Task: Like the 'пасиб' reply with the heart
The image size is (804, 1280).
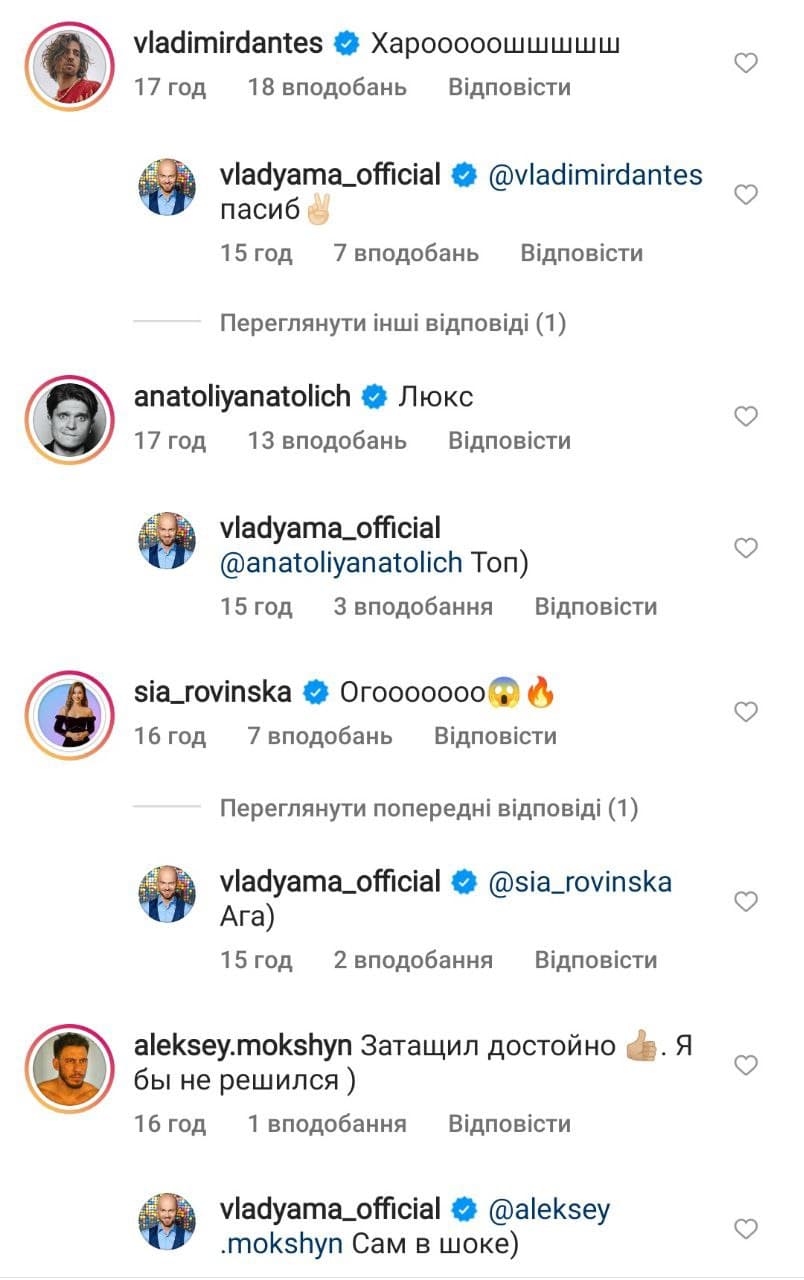Action: pos(746,195)
